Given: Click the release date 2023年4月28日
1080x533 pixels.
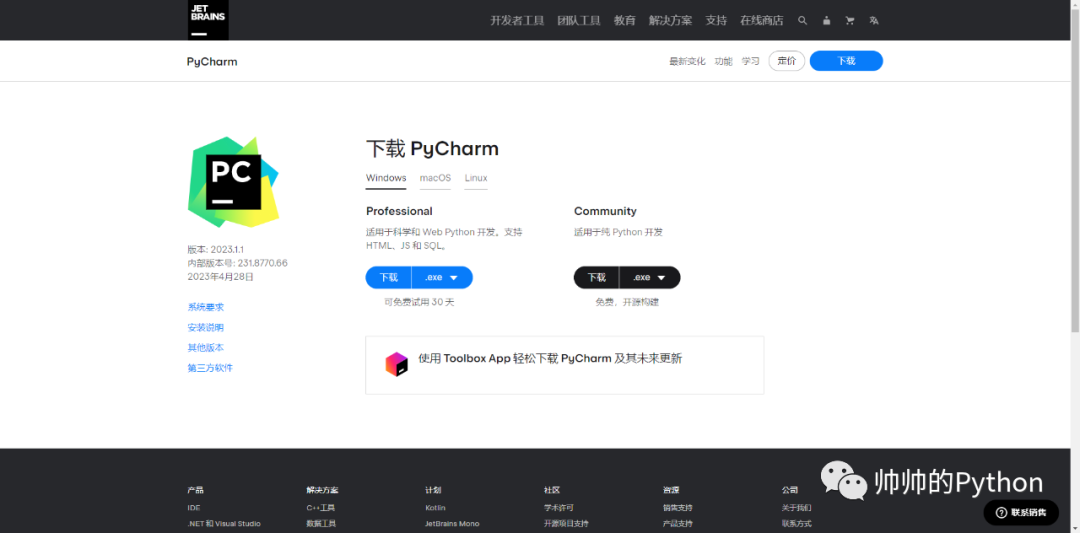Looking at the screenshot, I should (220, 277).
